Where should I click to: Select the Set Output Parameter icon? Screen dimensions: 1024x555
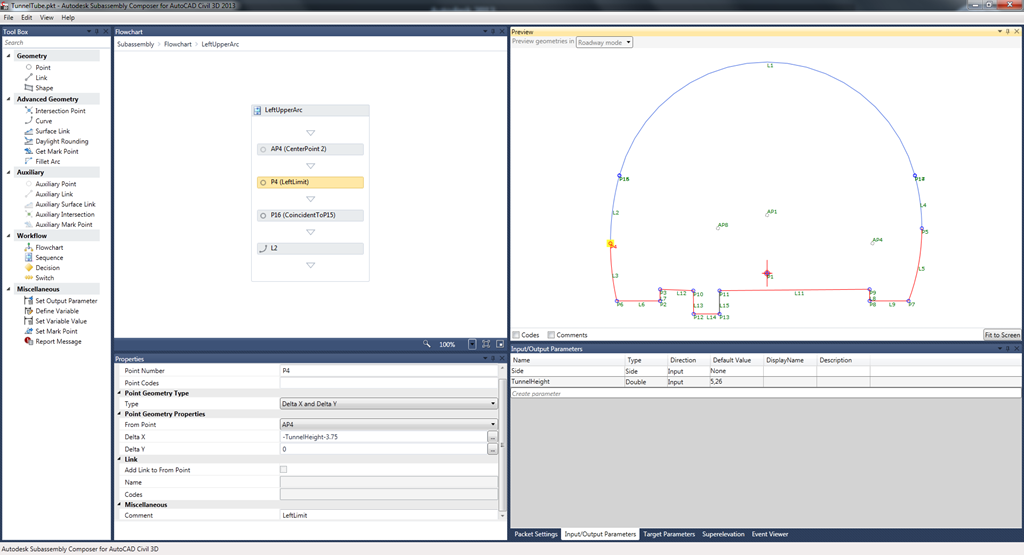pos(28,300)
